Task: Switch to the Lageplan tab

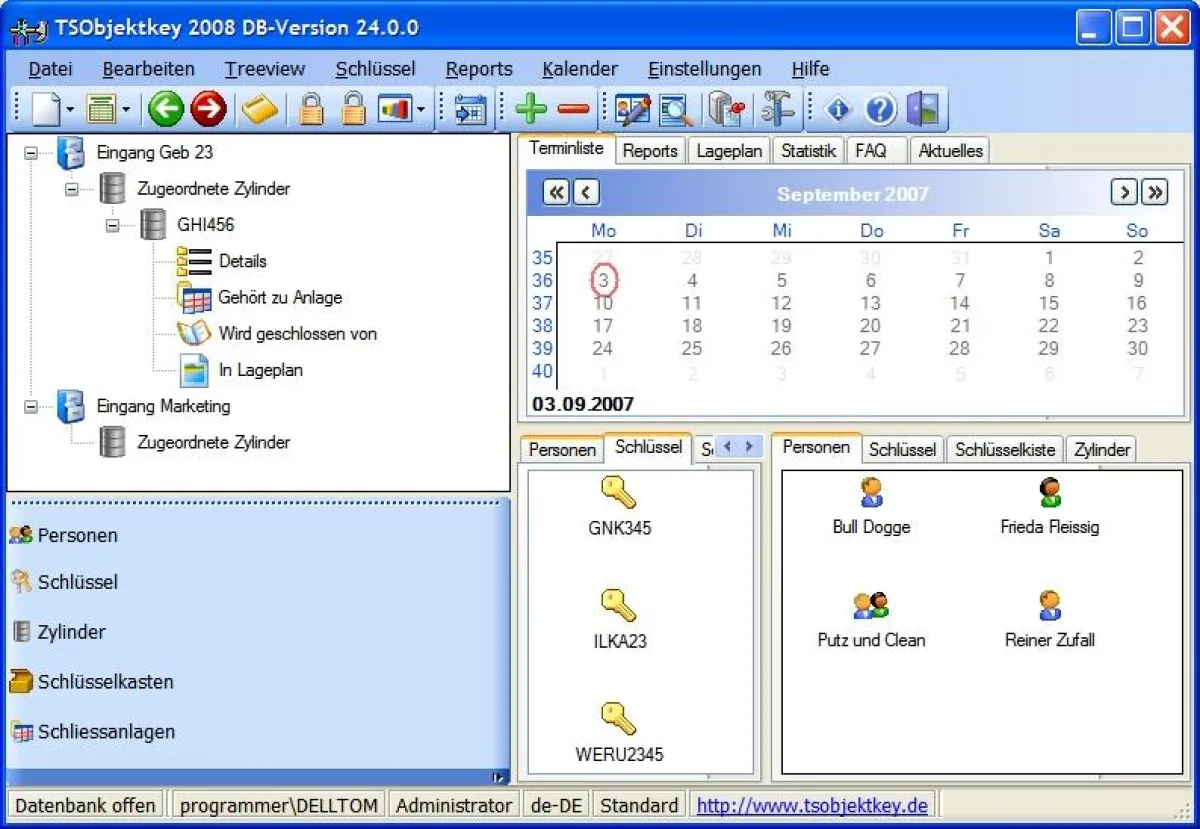Action: coord(729,151)
